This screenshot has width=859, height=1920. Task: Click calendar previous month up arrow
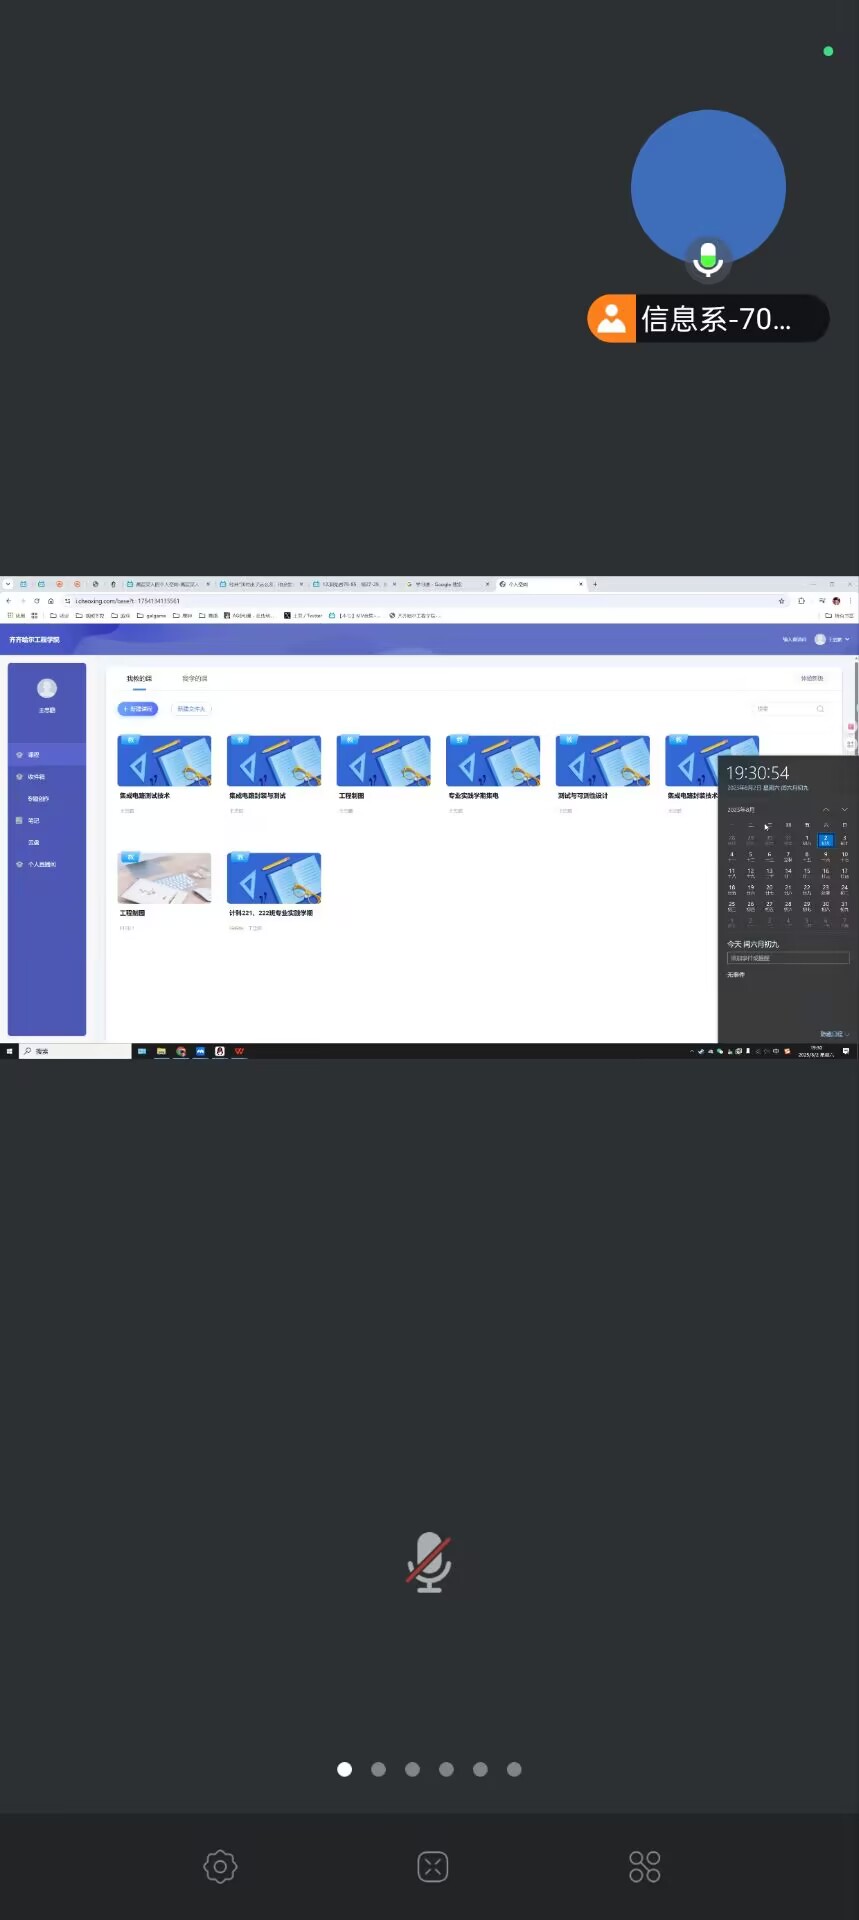coord(826,809)
